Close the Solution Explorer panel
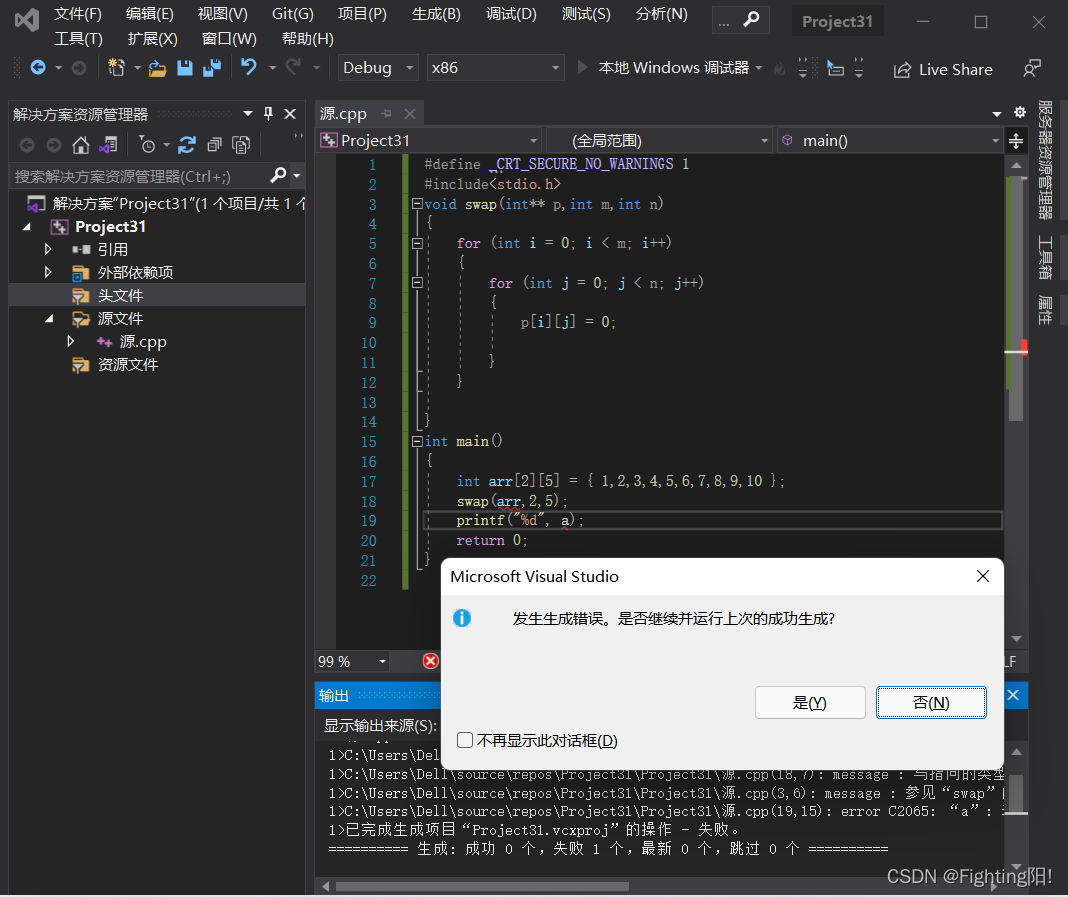Image resolution: width=1068 pixels, height=897 pixels. pyautogui.click(x=290, y=114)
